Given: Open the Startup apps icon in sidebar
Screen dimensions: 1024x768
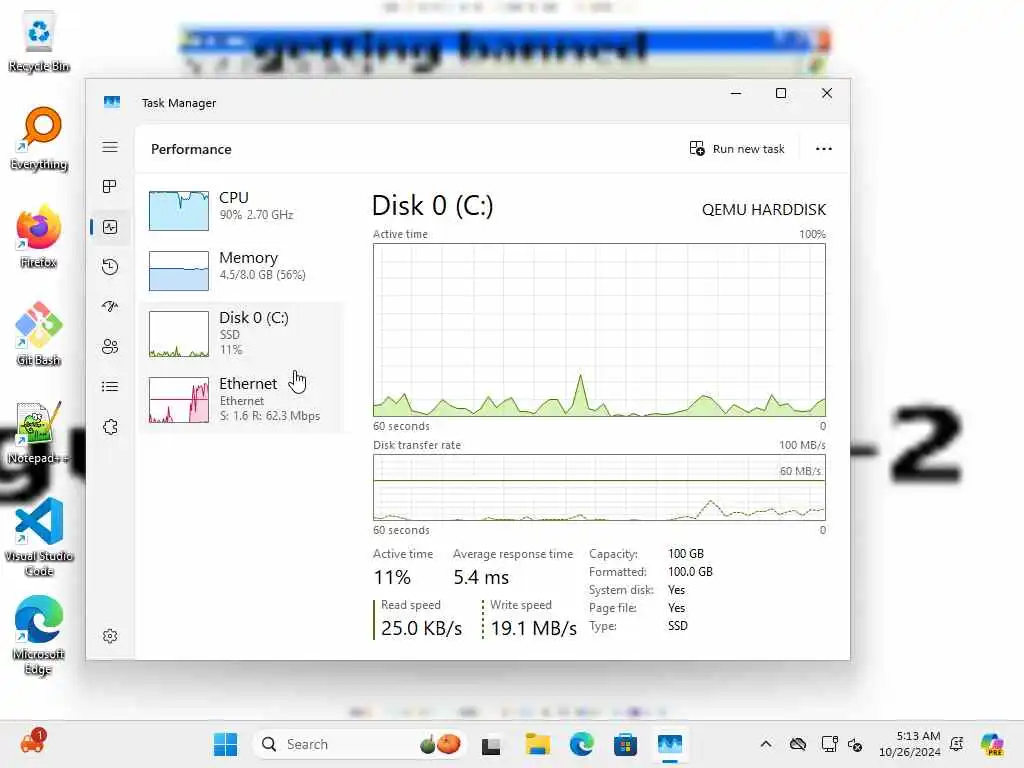Looking at the screenshot, I should tap(110, 306).
